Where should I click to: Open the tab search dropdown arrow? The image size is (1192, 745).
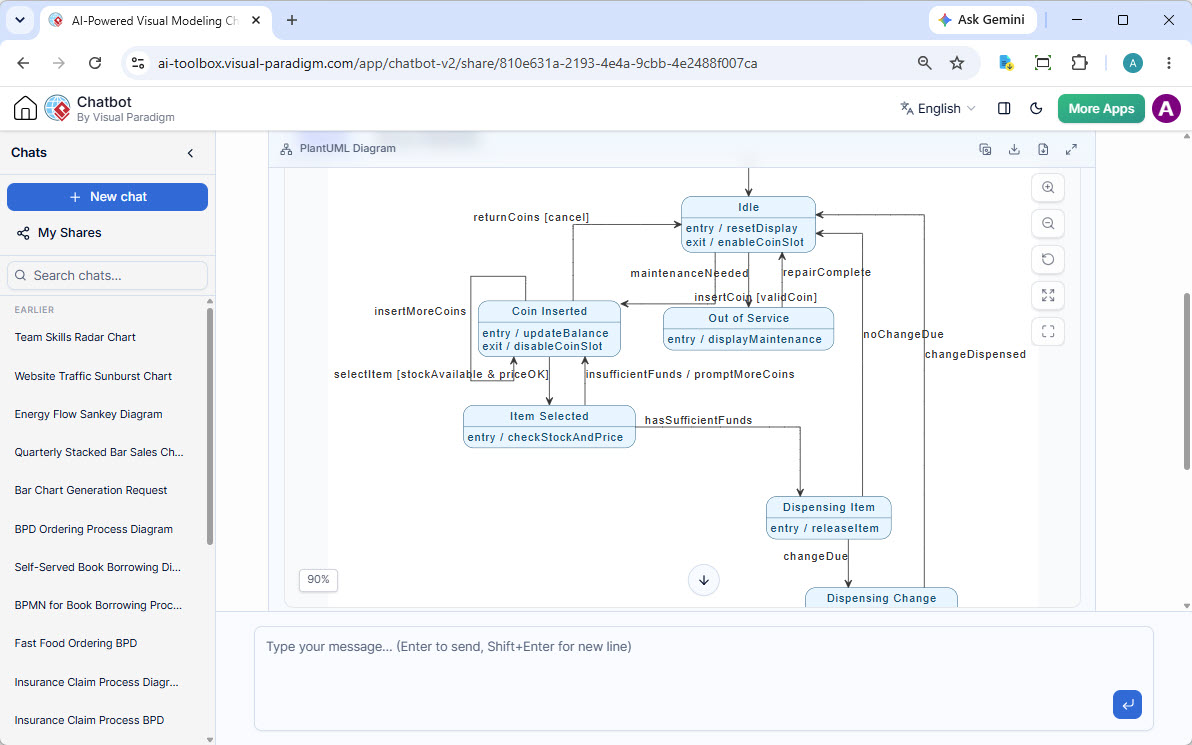[x=20, y=21]
